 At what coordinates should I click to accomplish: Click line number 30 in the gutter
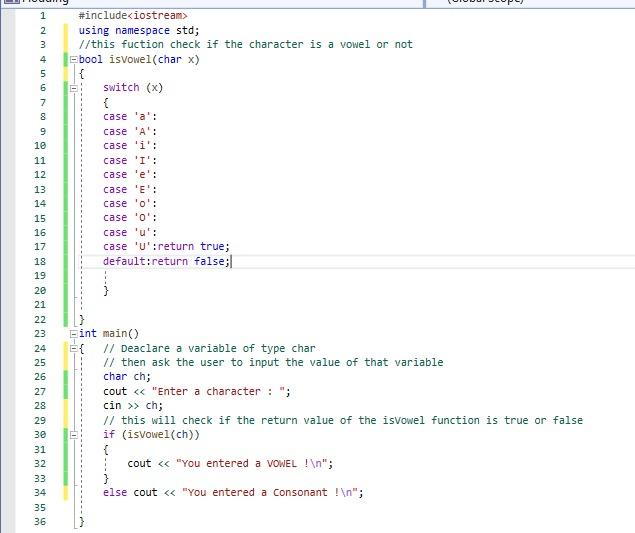[x=40, y=435]
